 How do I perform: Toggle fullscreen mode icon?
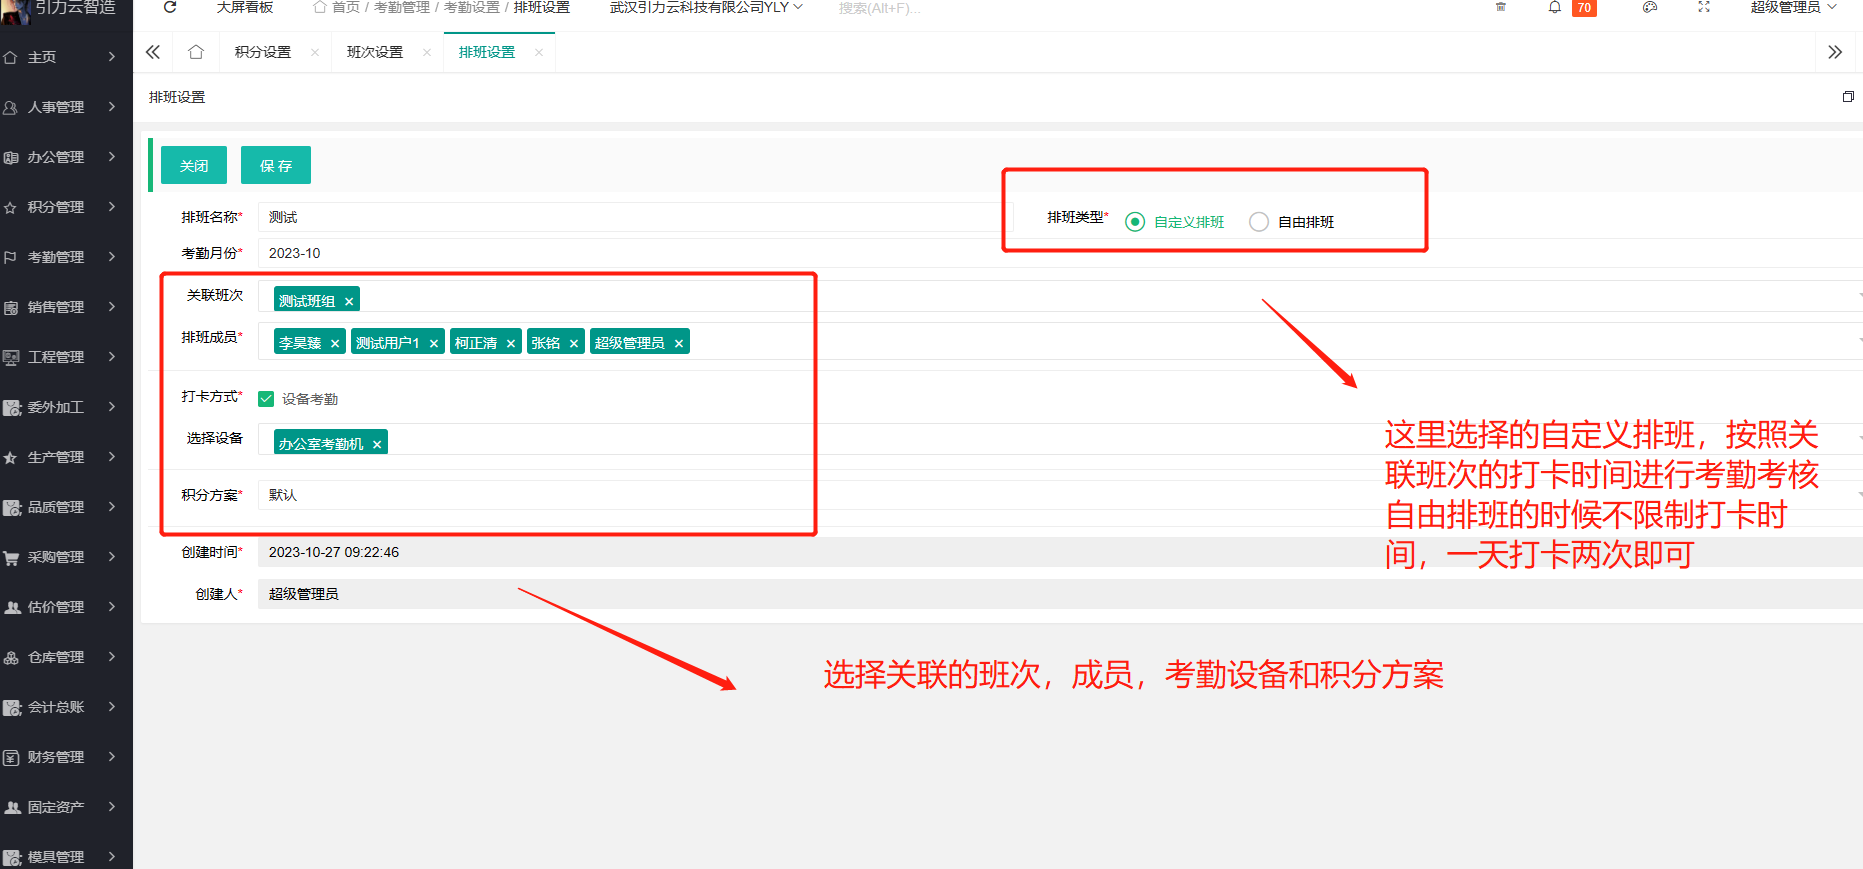[x=1704, y=7]
